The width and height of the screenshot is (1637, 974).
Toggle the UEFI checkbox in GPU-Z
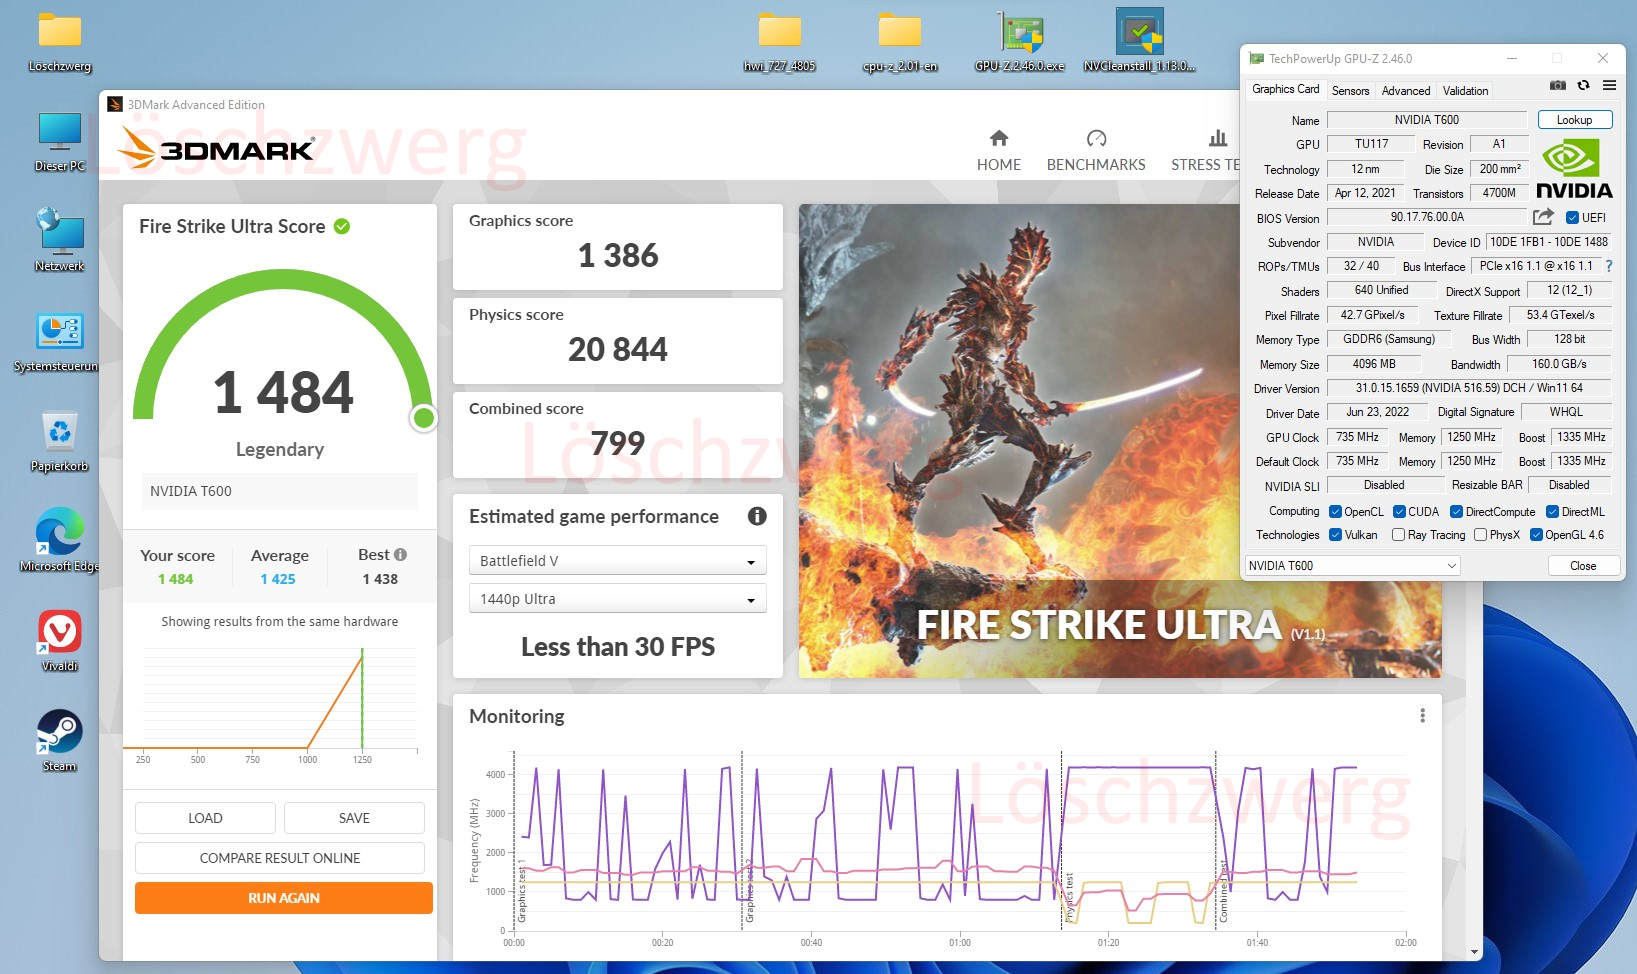coord(1572,217)
